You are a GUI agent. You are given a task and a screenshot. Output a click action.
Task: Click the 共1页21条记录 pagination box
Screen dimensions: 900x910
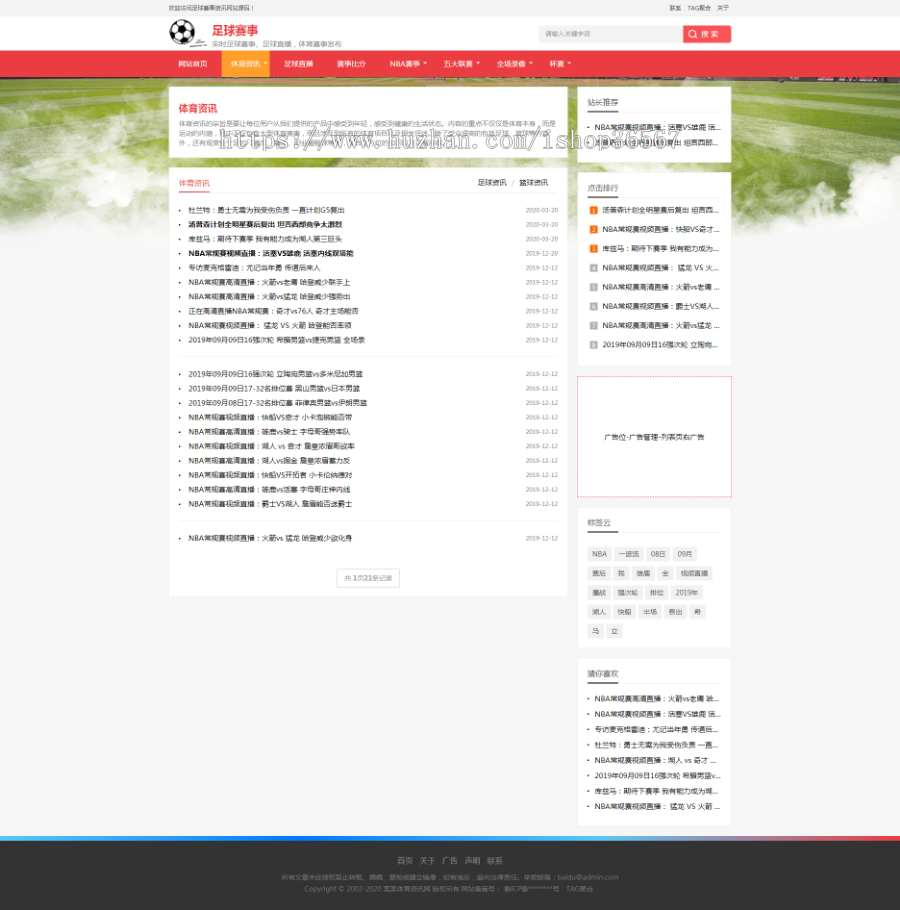pyautogui.click(x=368, y=578)
